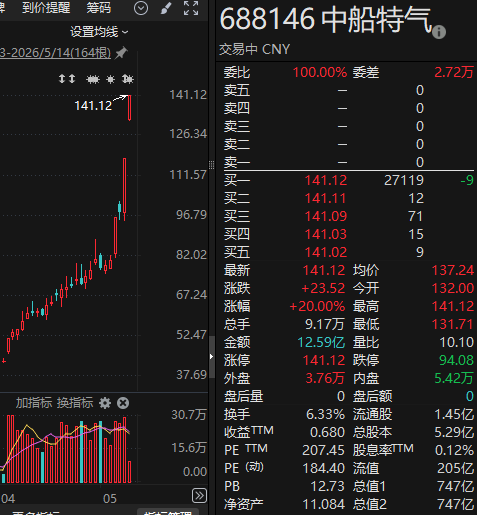Open the 到价提醒 menu item

46,8
